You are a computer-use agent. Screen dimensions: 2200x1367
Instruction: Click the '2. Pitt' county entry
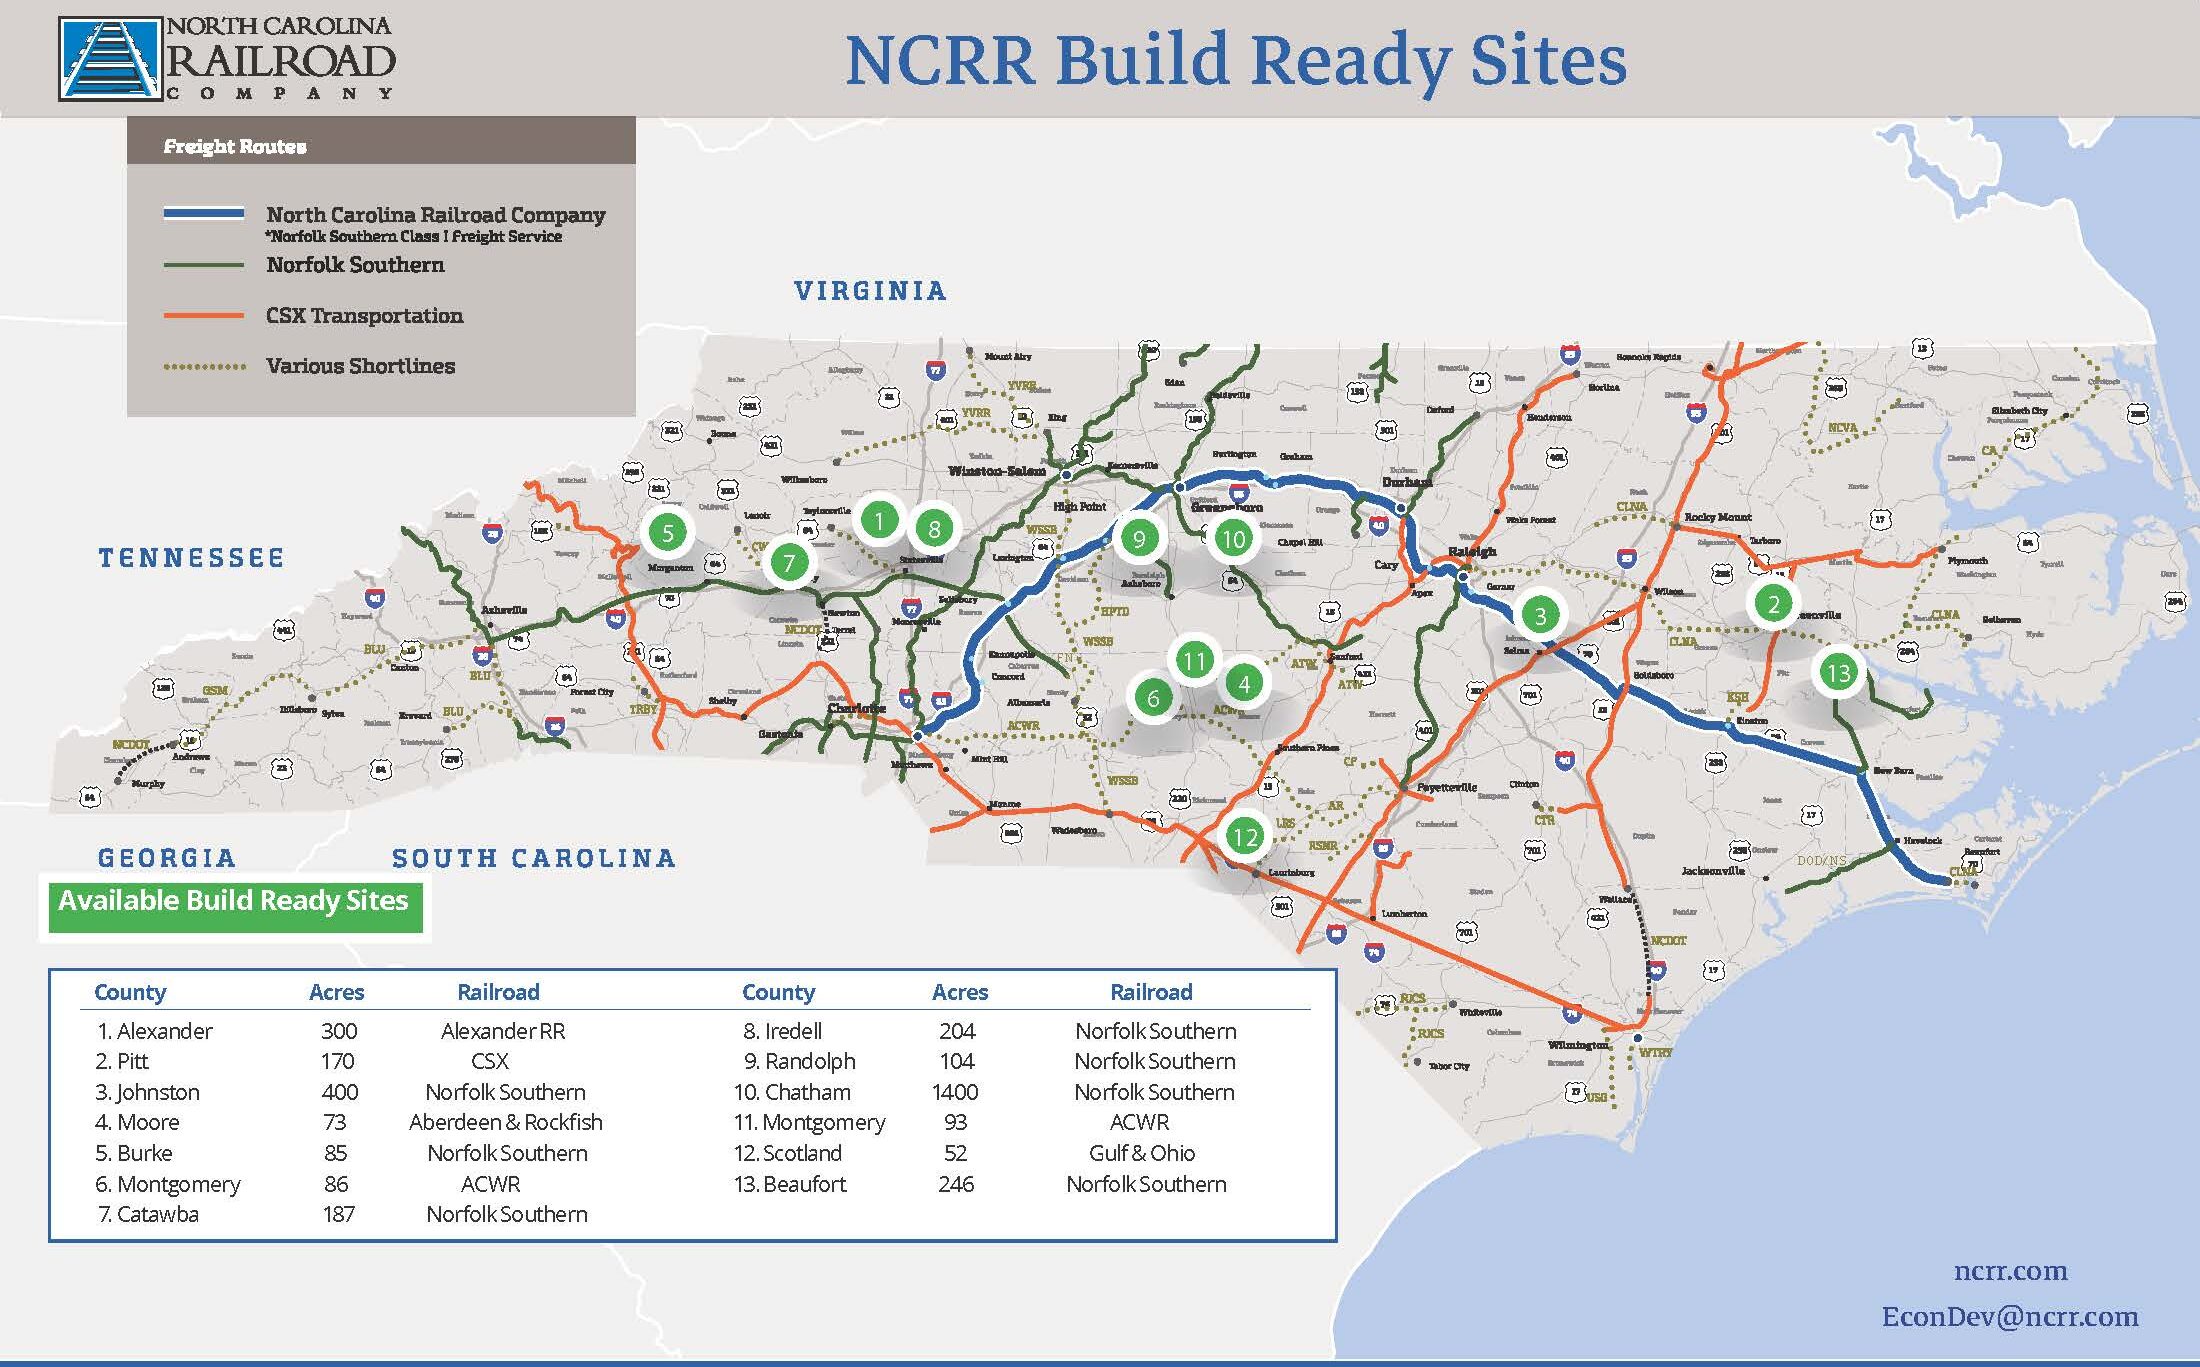pyautogui.click(x=122, y=1061)
